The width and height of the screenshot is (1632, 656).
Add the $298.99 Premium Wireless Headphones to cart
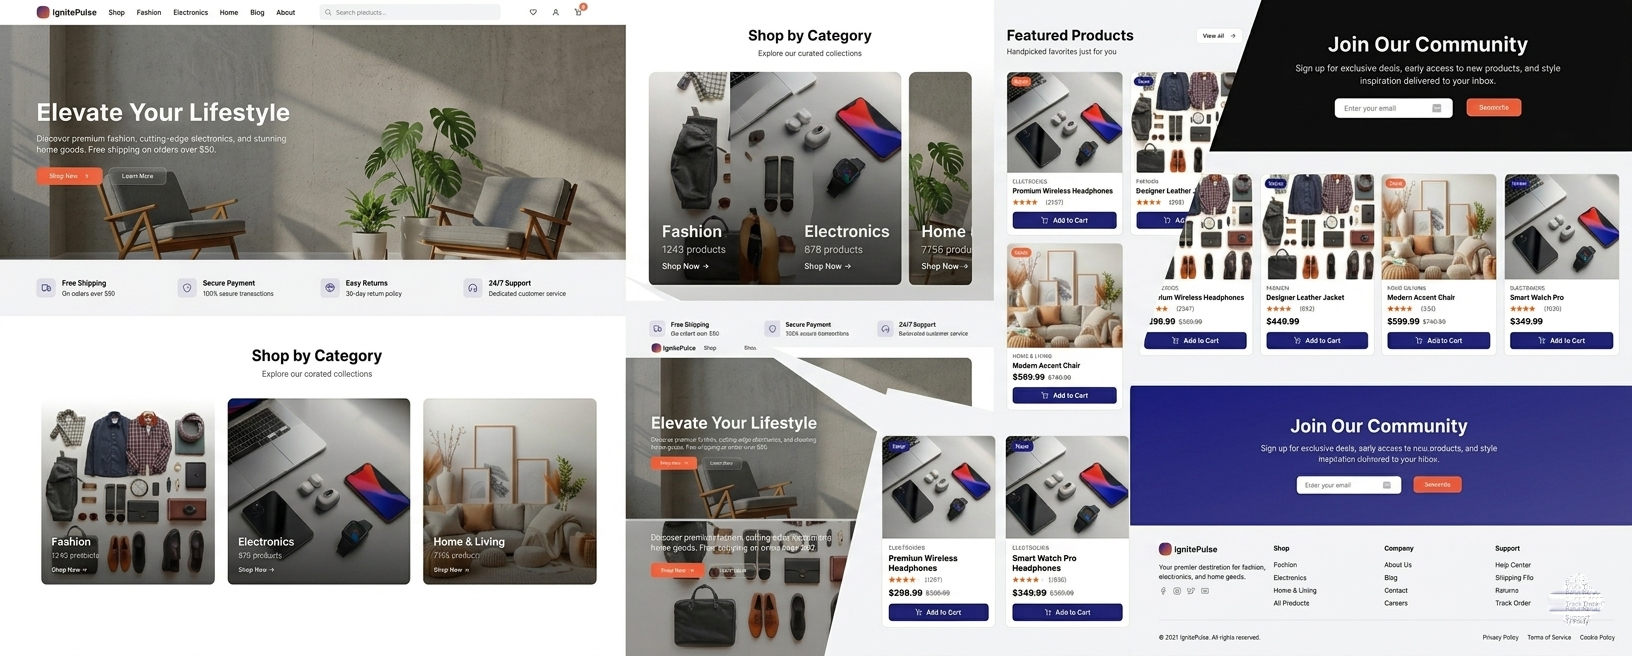[x=938, y=612]
